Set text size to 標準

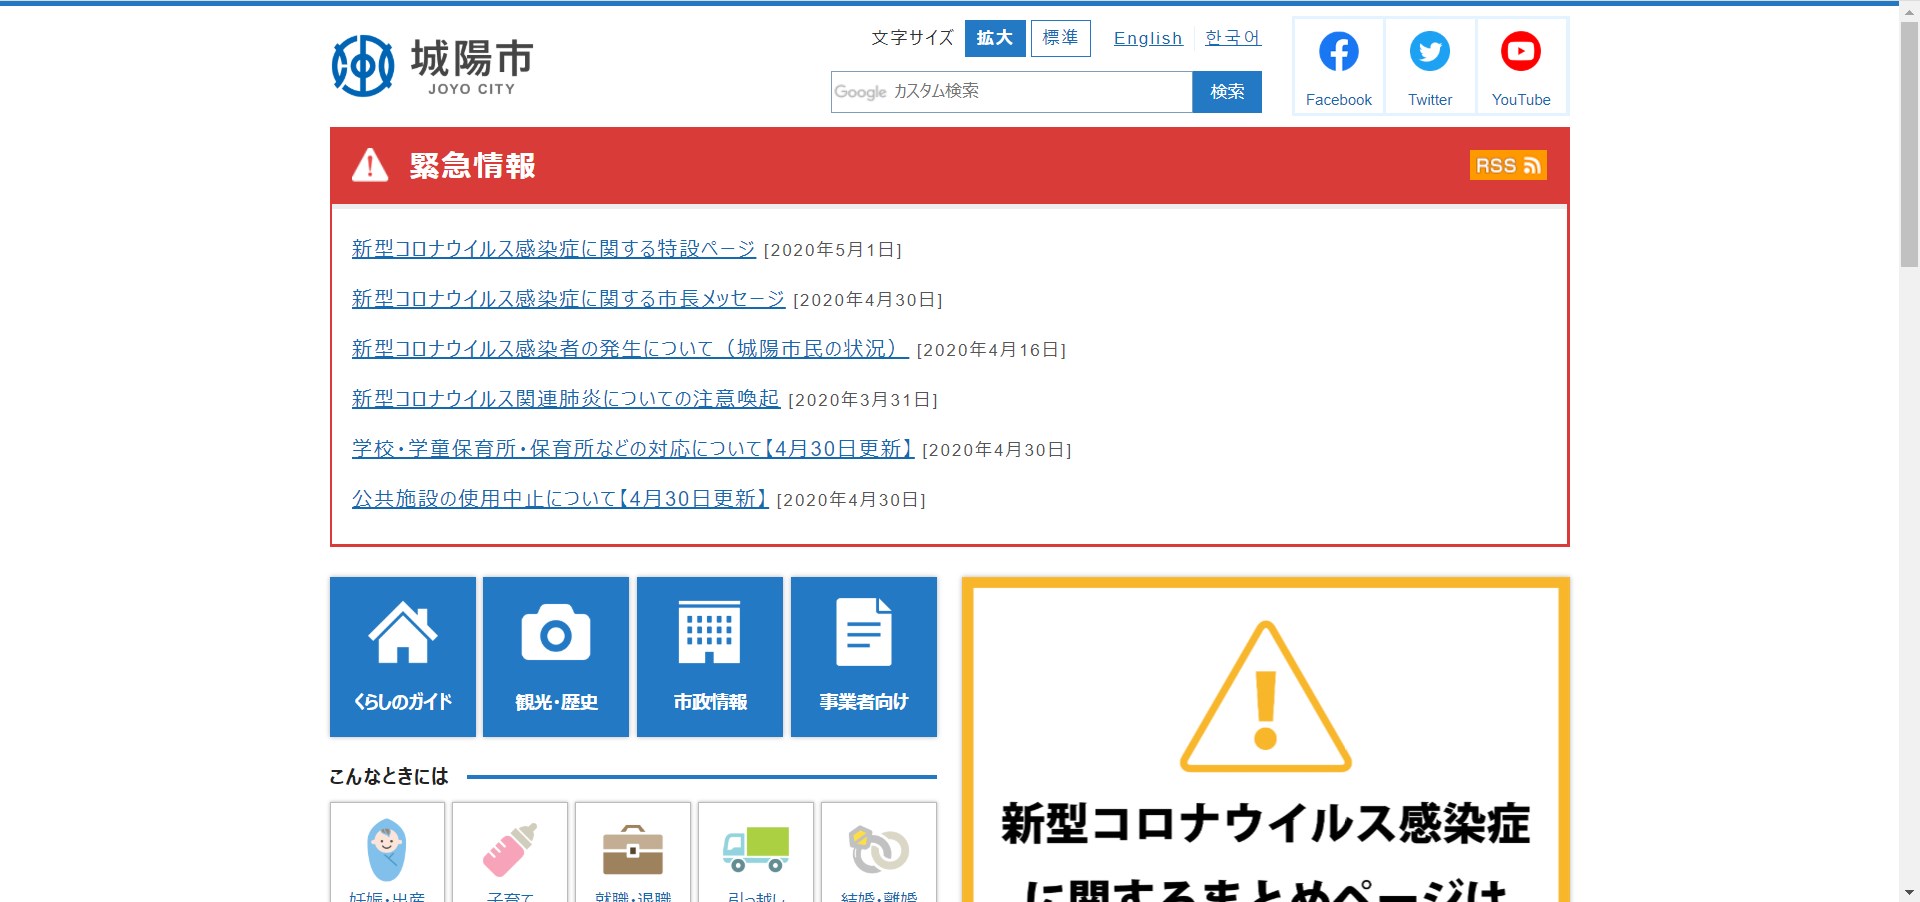[x=1060, y=38]
